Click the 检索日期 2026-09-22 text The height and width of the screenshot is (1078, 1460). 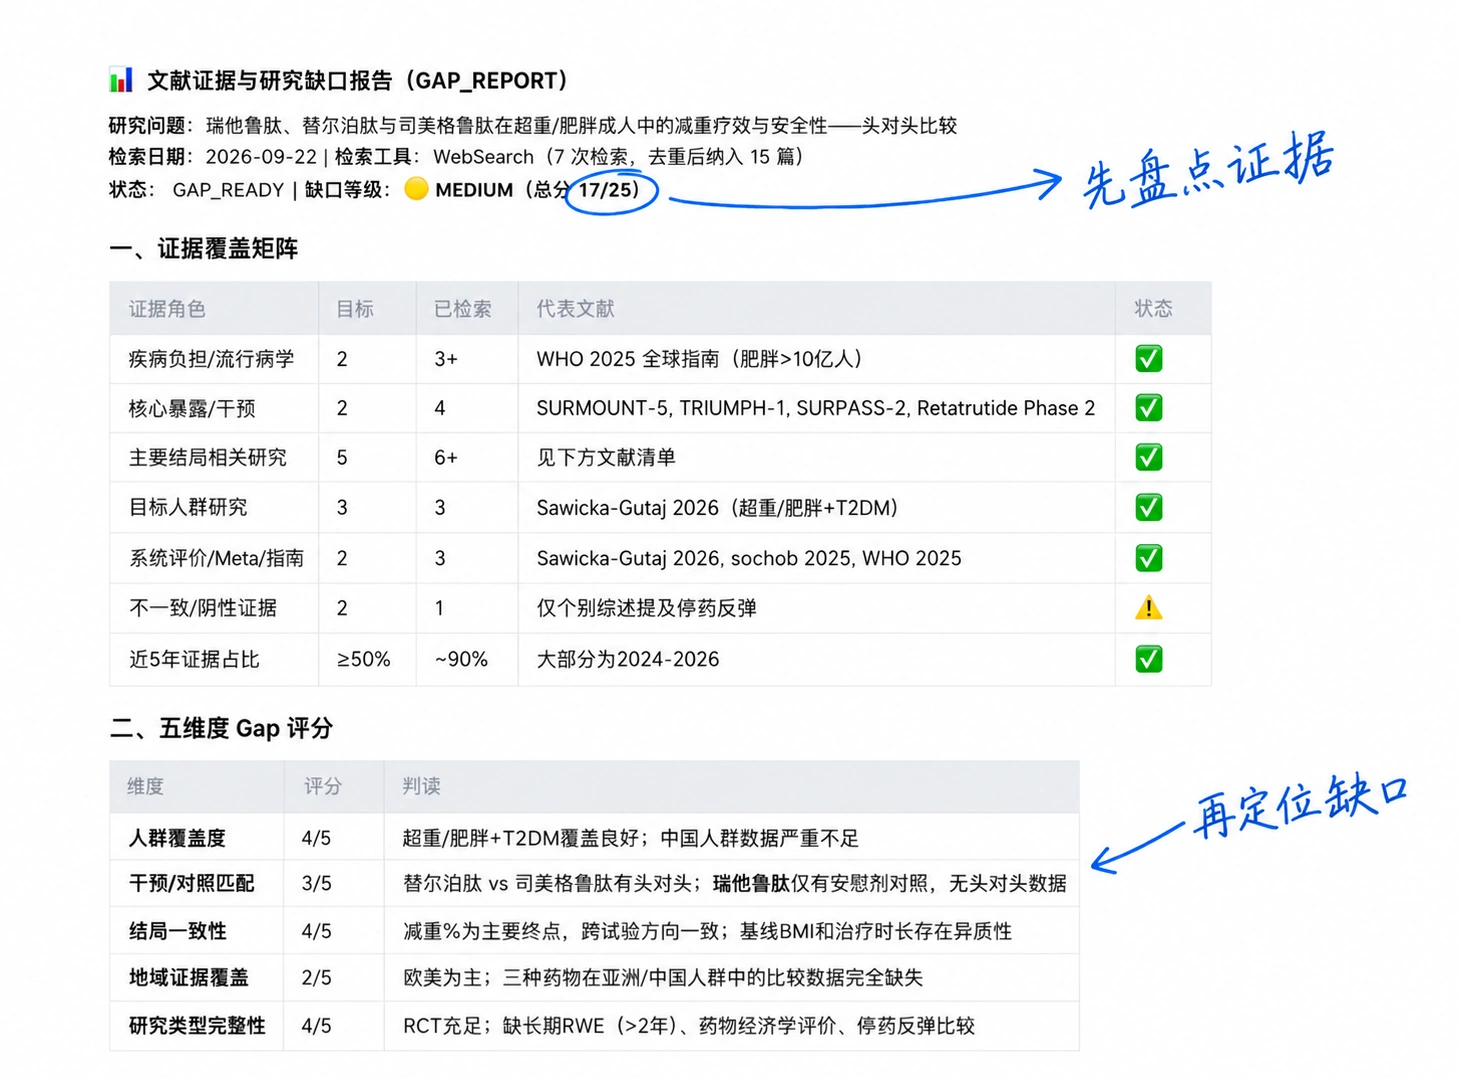[213, 157]
